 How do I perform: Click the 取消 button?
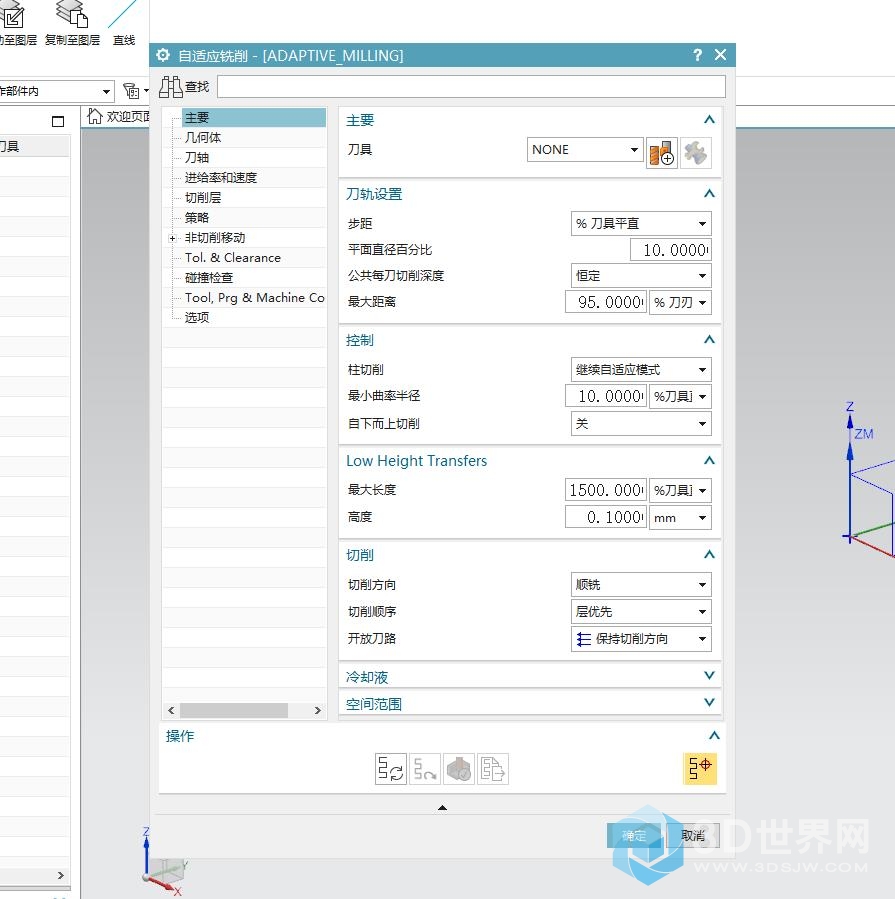pos(693,836)
